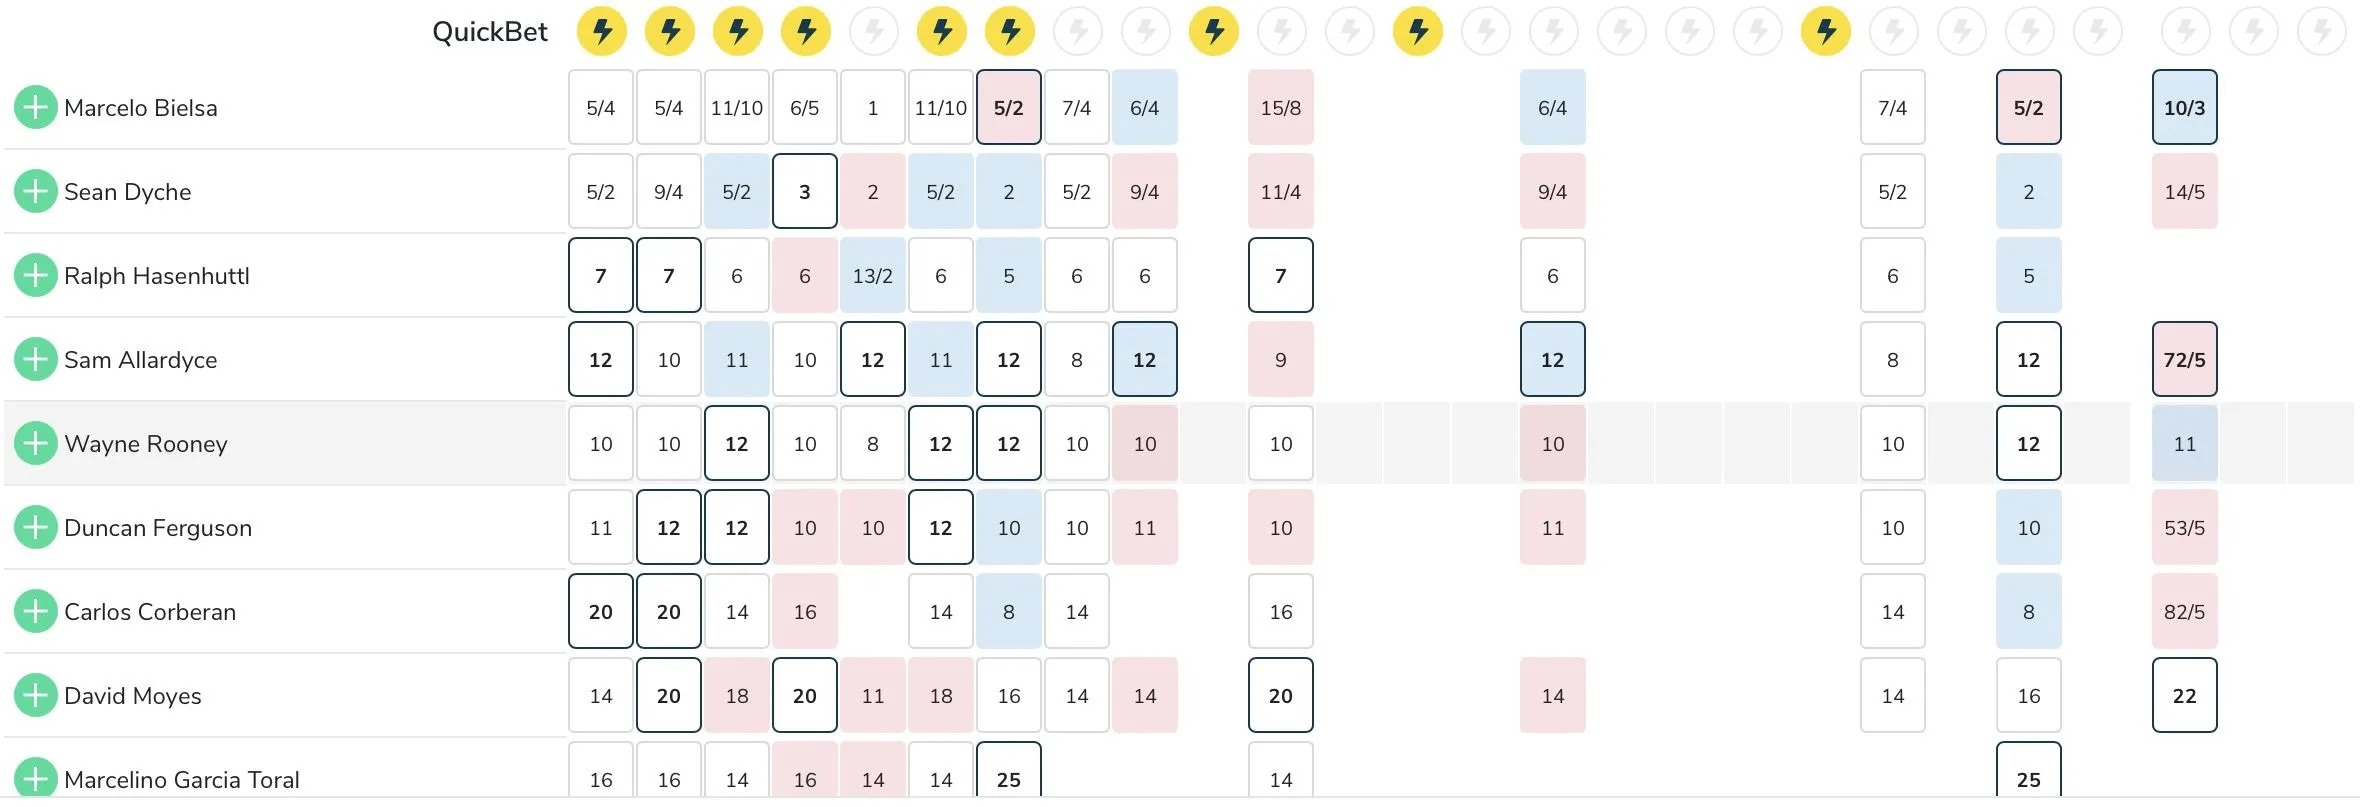Toggle the first yellow QuickBet lightning icon
The image size is (2360, 807).
tap(601, 31)
